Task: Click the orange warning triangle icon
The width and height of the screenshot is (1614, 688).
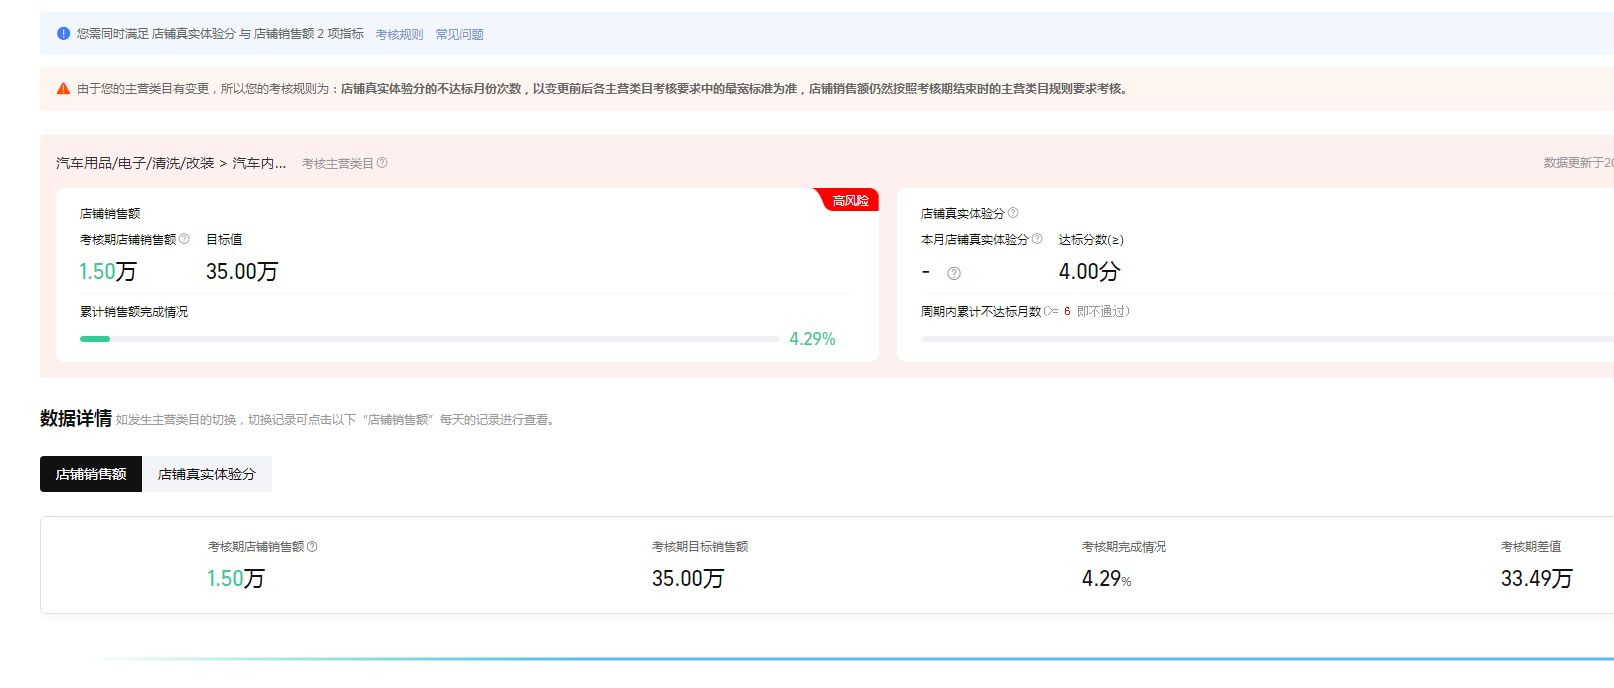Action: tap(63, 89)
